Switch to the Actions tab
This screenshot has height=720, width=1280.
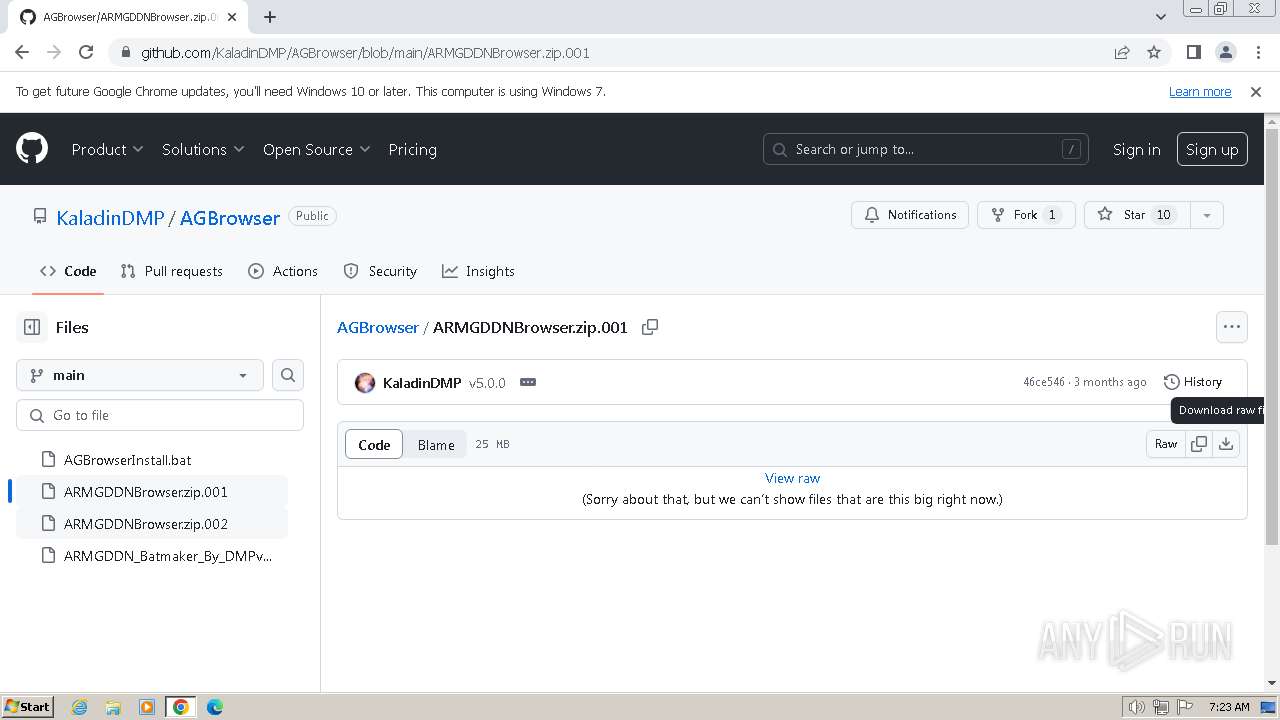pyautogui.click(x=283, y=271)
